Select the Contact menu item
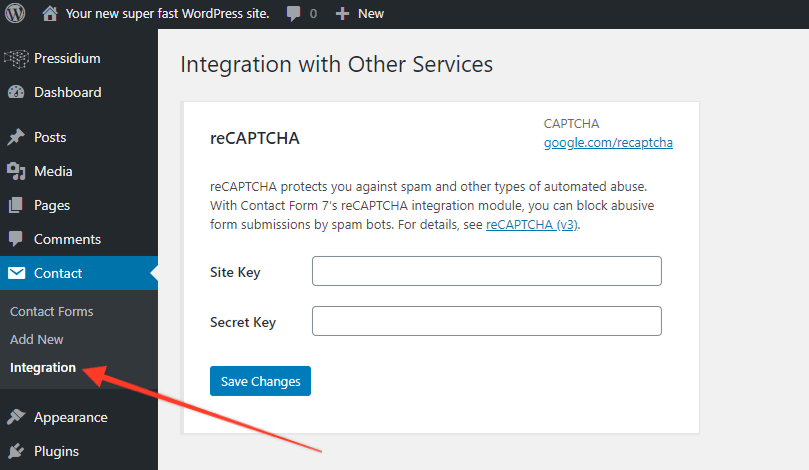Image resolution: width=809 pixels, height=470 pixels. pyautogui.click(x=58, y=273)
